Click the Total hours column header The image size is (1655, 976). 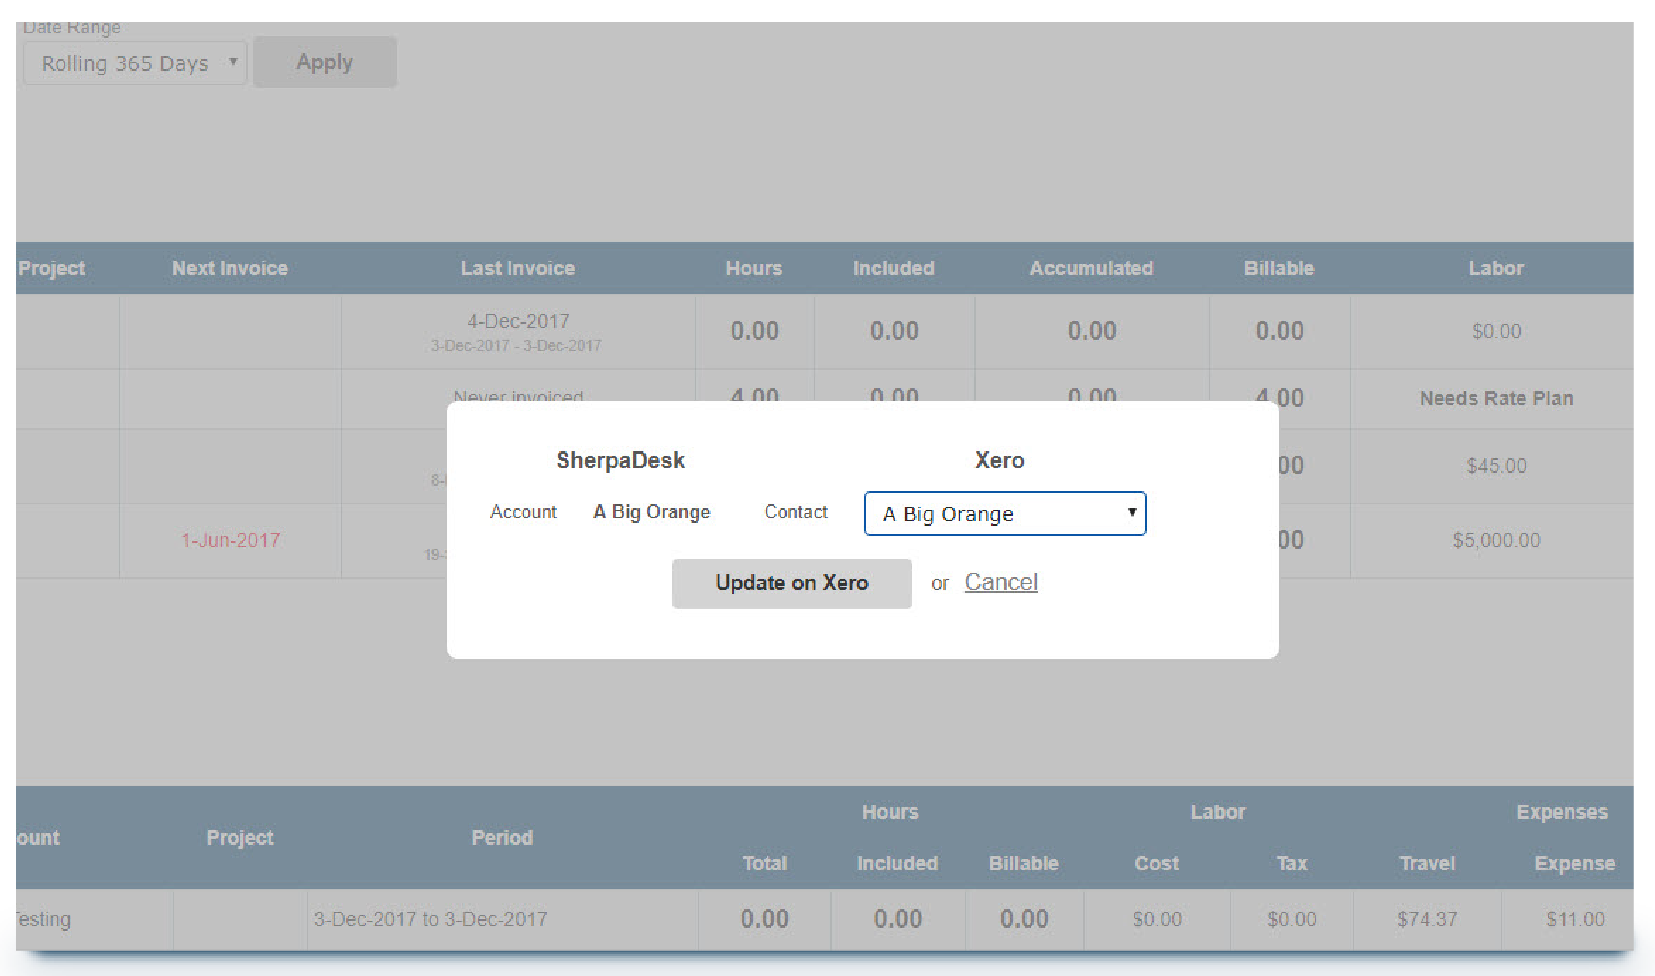[x=765, y=863]
